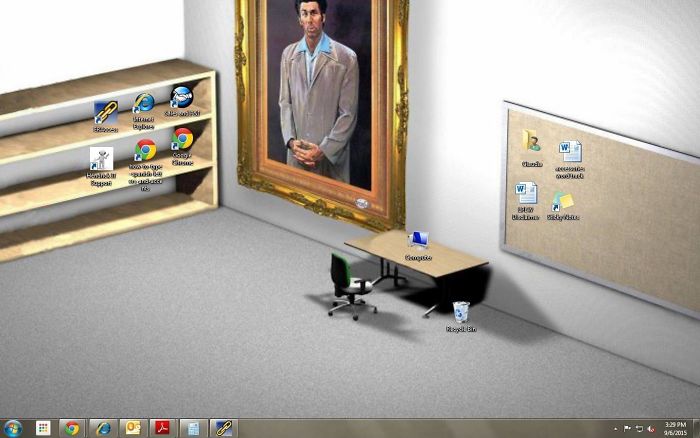Open the ERAccess chain-link desktop shortcut
This screenshot has height=438, width=700.
pos(105,113)
